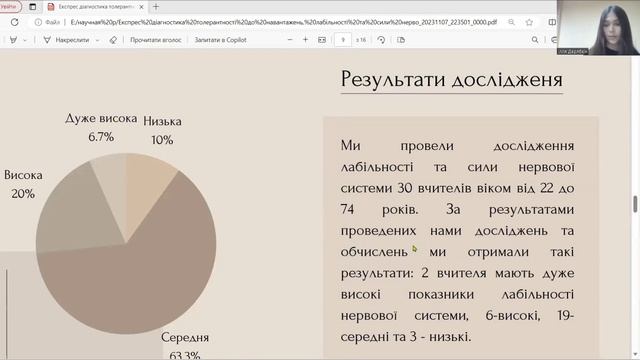
Task: Switch page view layout icon
Action: point(401,40)
